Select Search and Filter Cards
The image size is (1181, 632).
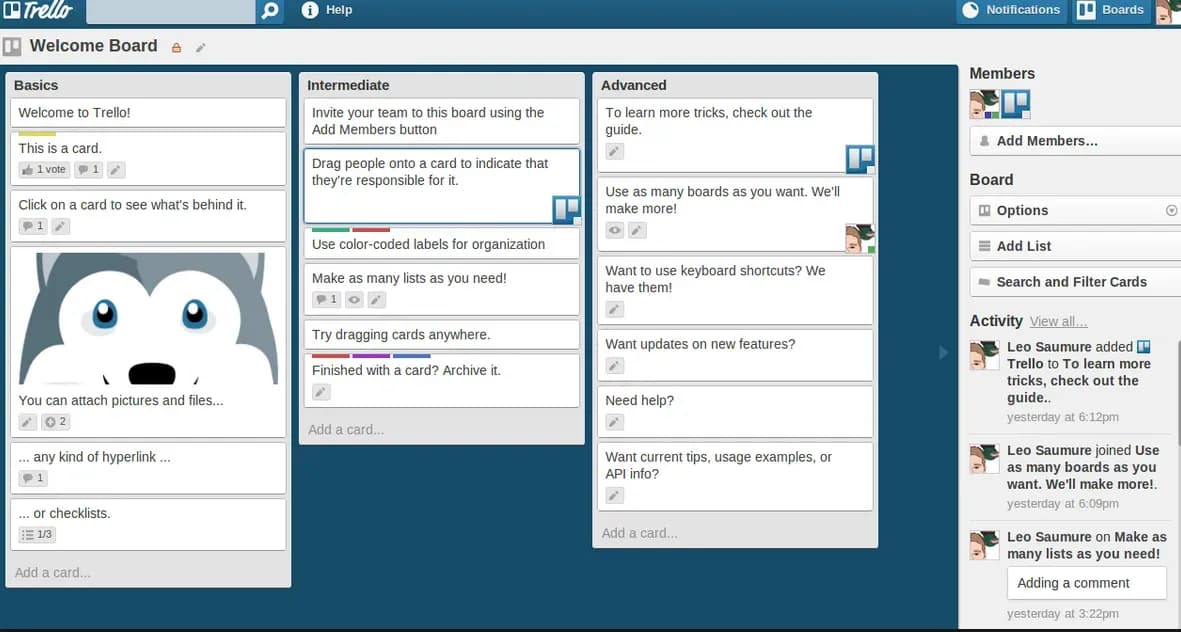[1071, 282]
